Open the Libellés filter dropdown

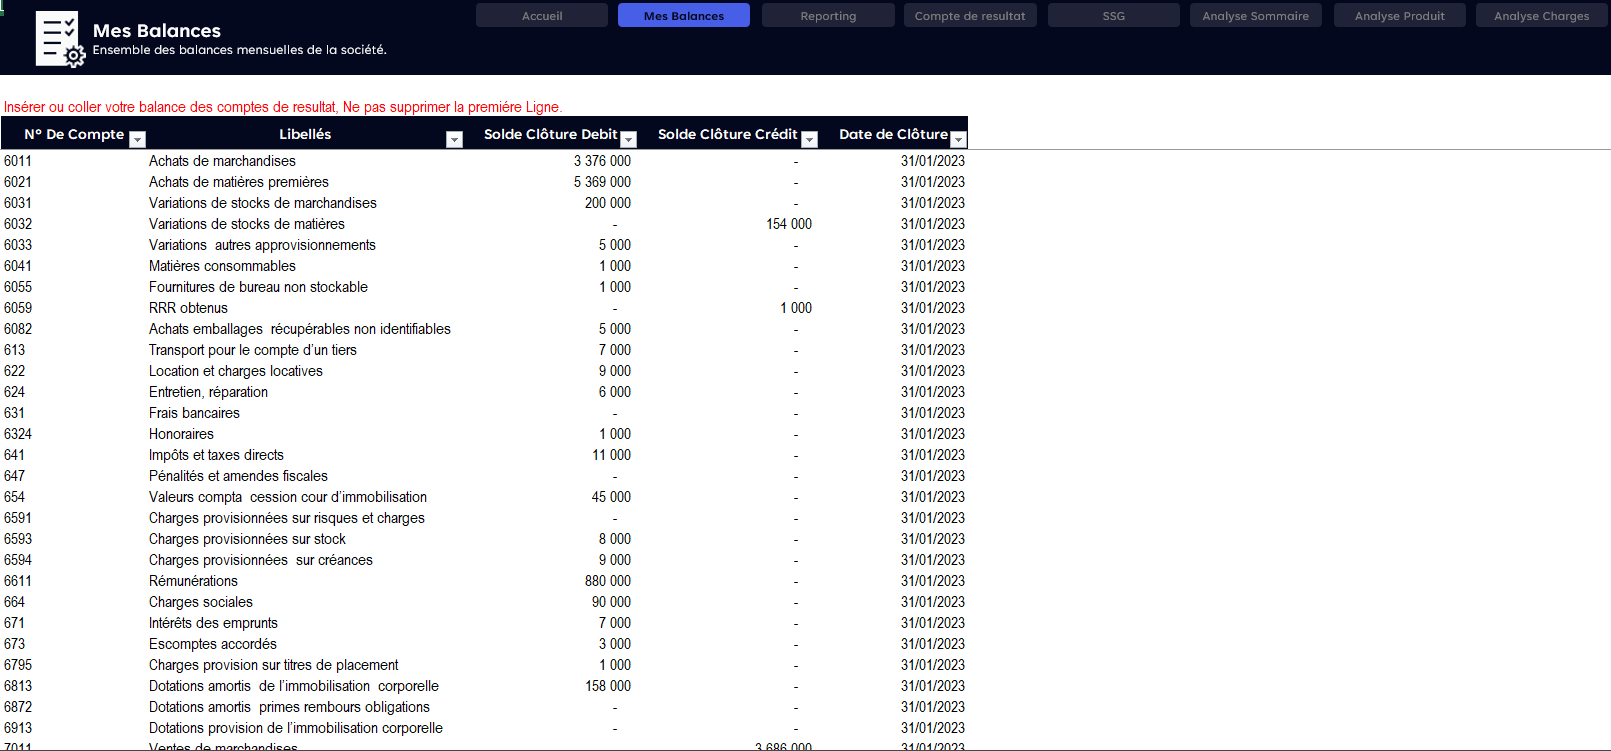click(454, 139)
